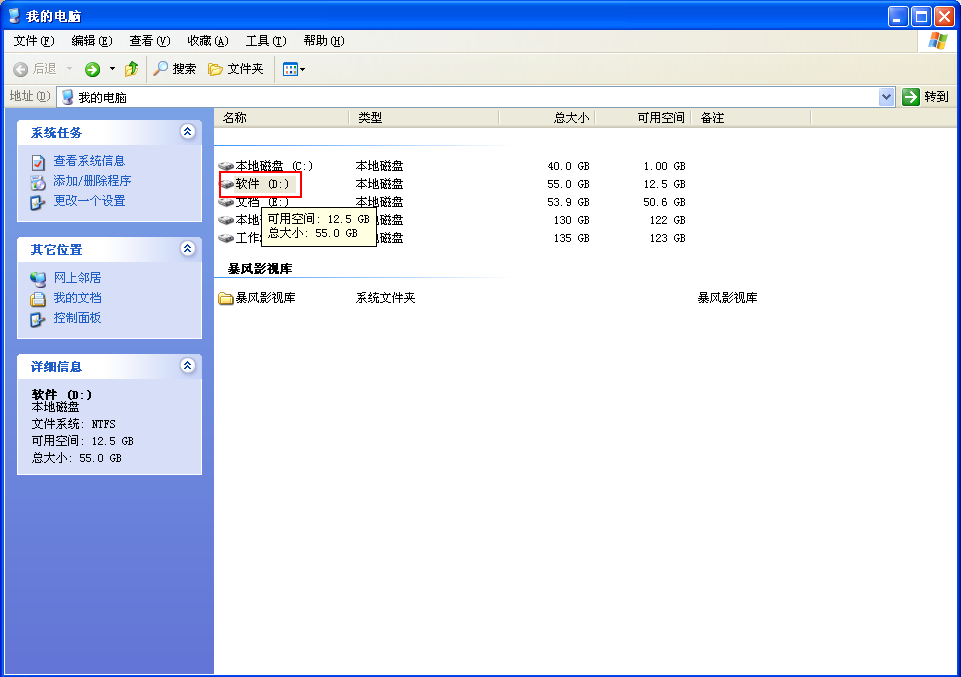Click the 查看系统信息 icon
Viewport: 961px width, 677px height.
pos(38,162)
